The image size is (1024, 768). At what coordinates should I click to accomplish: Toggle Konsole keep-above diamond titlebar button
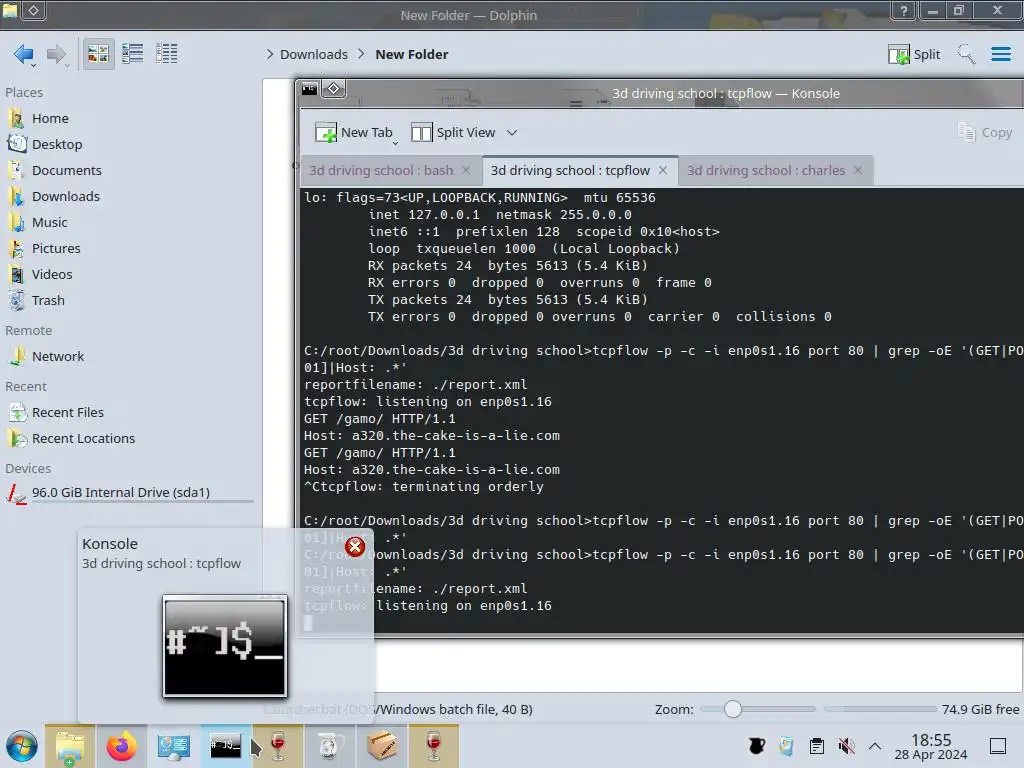tap(334, 89)
